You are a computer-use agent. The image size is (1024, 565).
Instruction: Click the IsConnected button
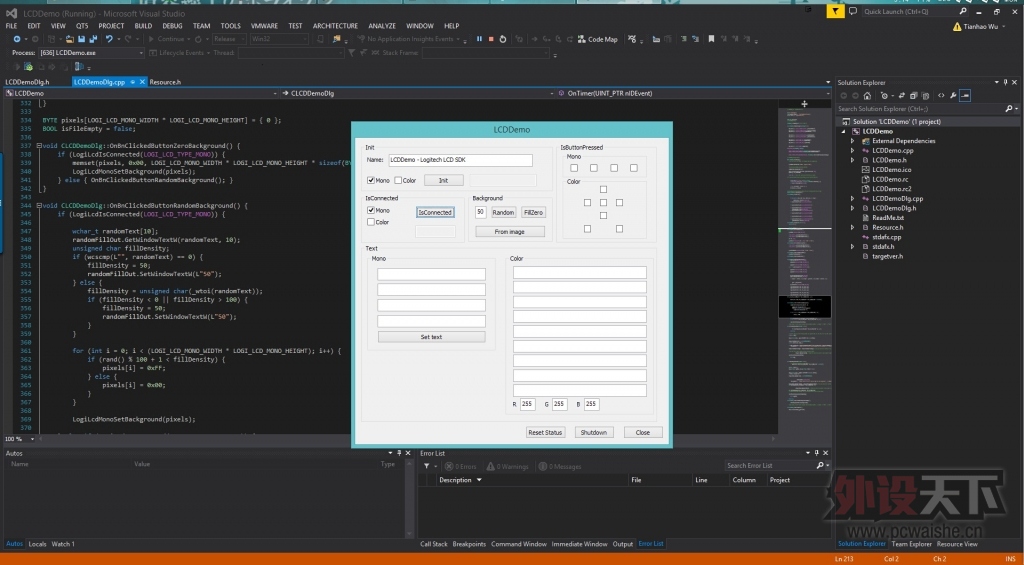tap(435, 212)
